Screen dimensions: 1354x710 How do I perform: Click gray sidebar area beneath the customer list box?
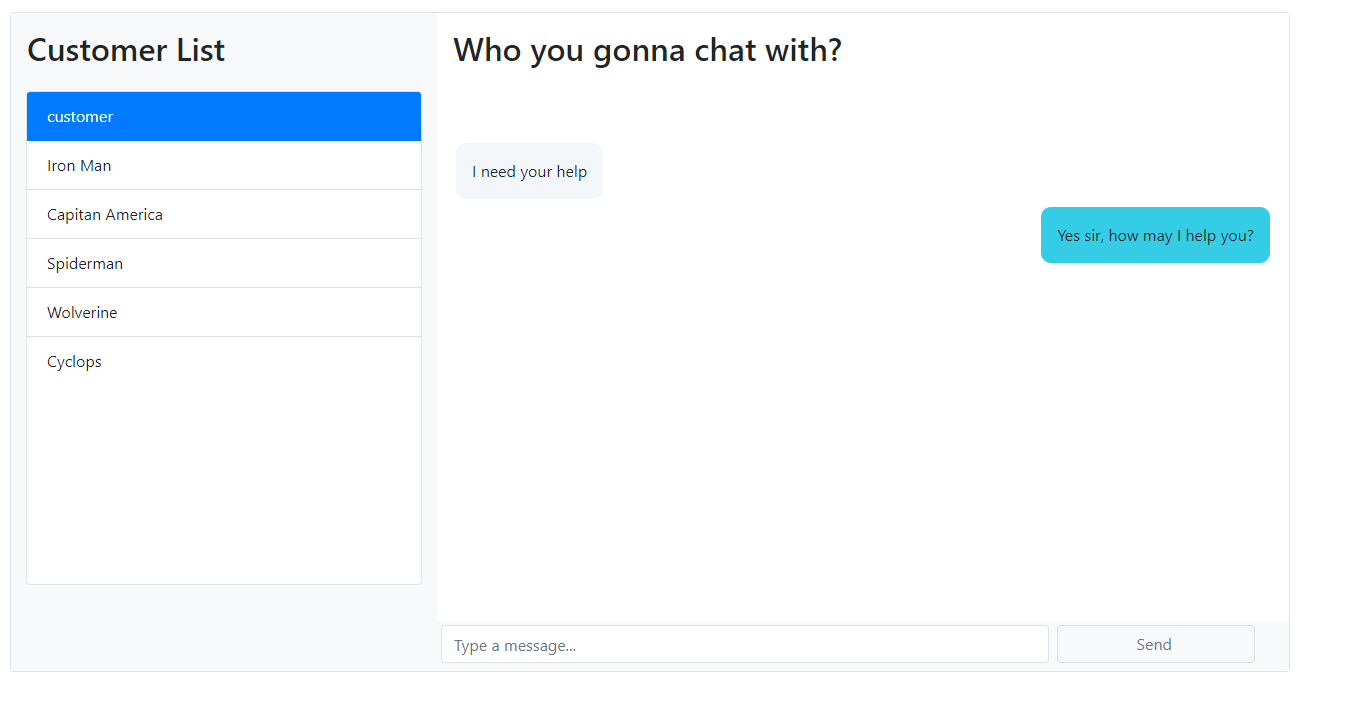pos(224,627)
